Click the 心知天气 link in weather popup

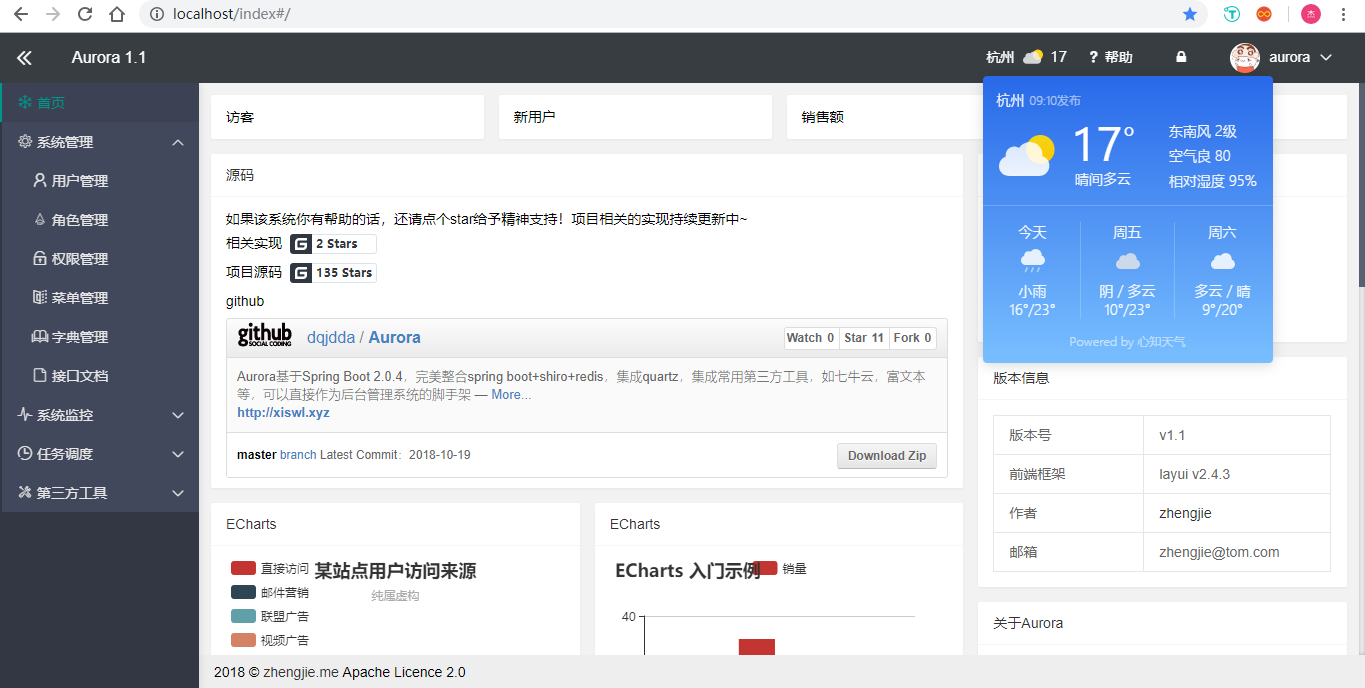click(x=1161, y=342)
